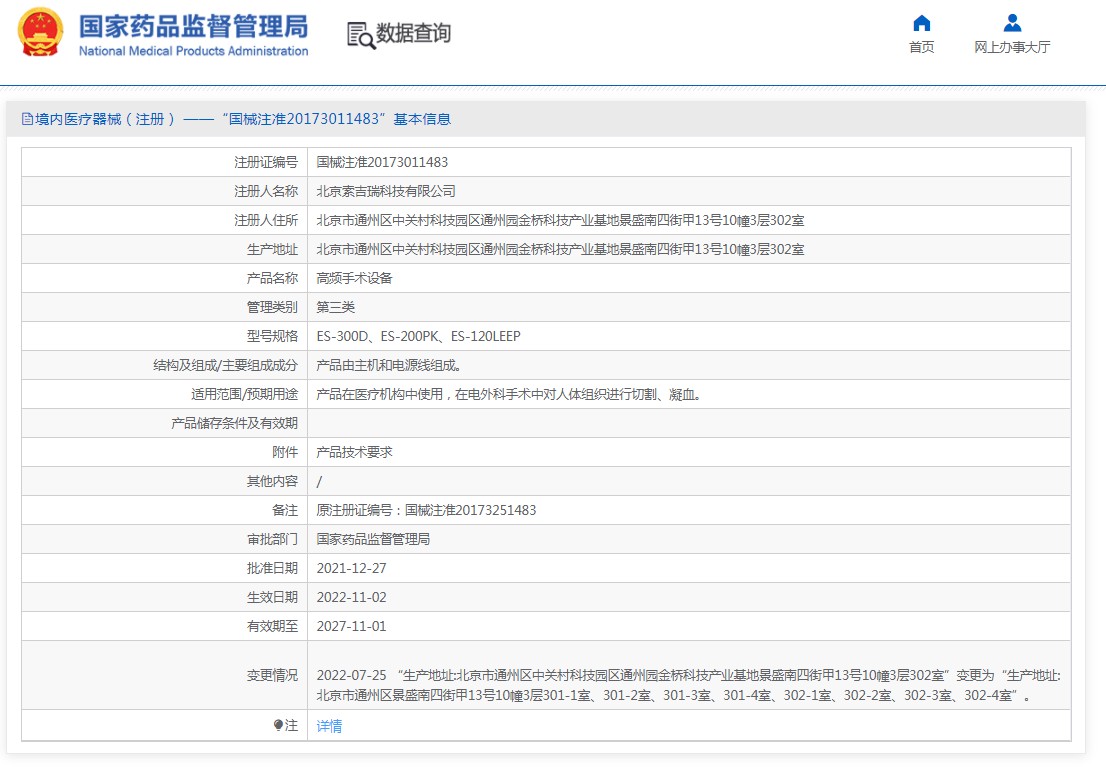The width and height of the screenshot is (1106, 767).
Task: Click the registration number value 国械注准20173011483
Action: [382, 162]
